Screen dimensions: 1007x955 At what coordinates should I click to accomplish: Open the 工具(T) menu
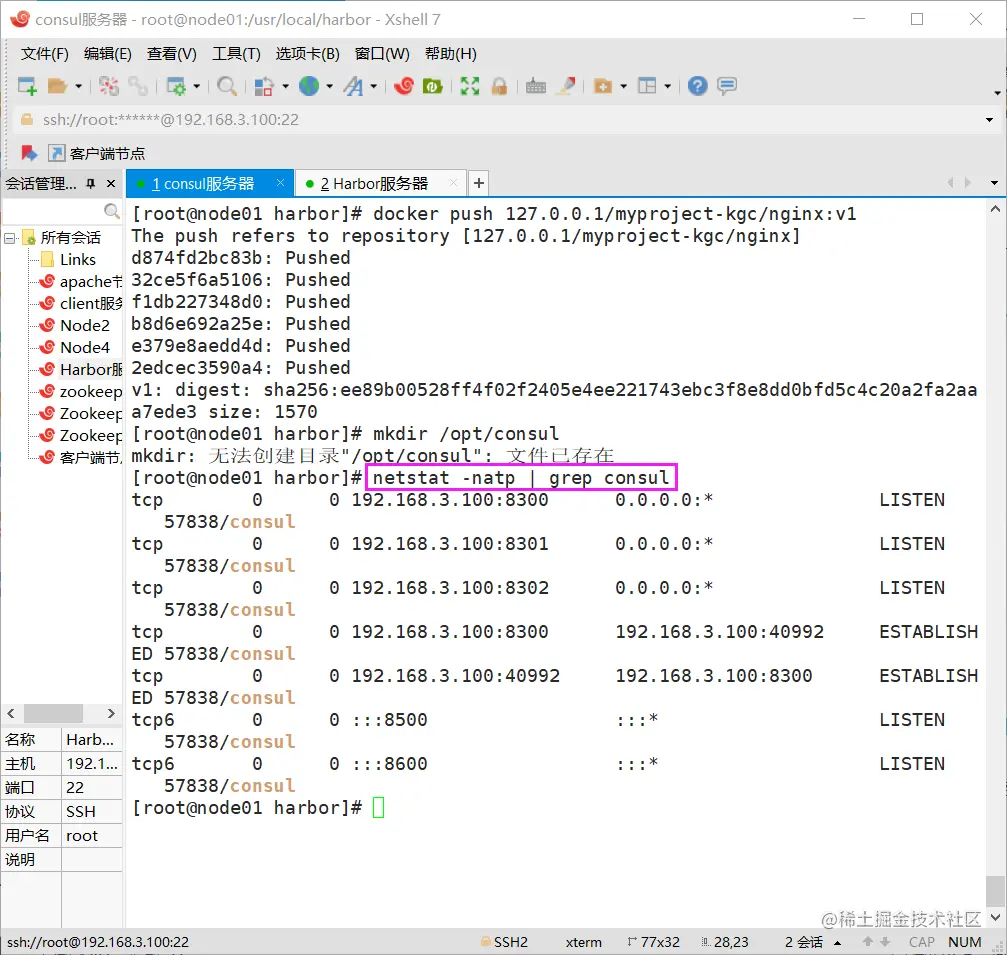pyautogui.click(x=236, y=53)
